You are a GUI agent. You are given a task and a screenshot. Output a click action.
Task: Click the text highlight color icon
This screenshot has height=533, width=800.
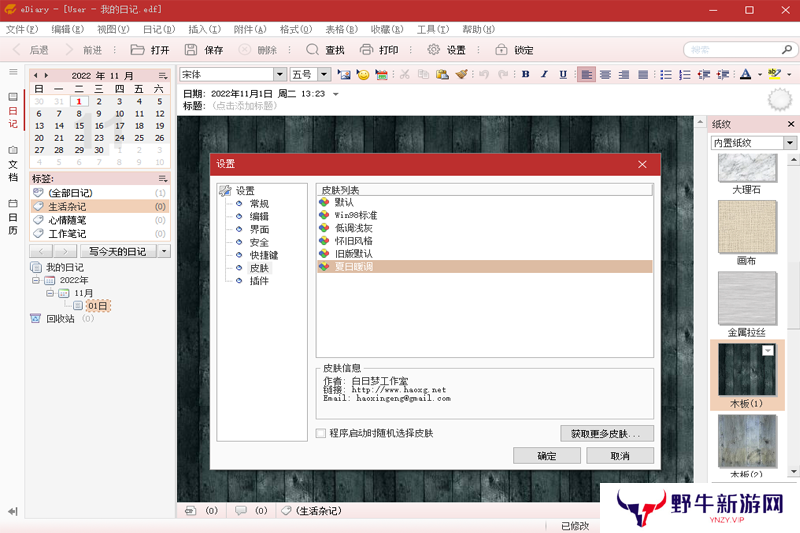pyautogui.click(x=774, y=74)
